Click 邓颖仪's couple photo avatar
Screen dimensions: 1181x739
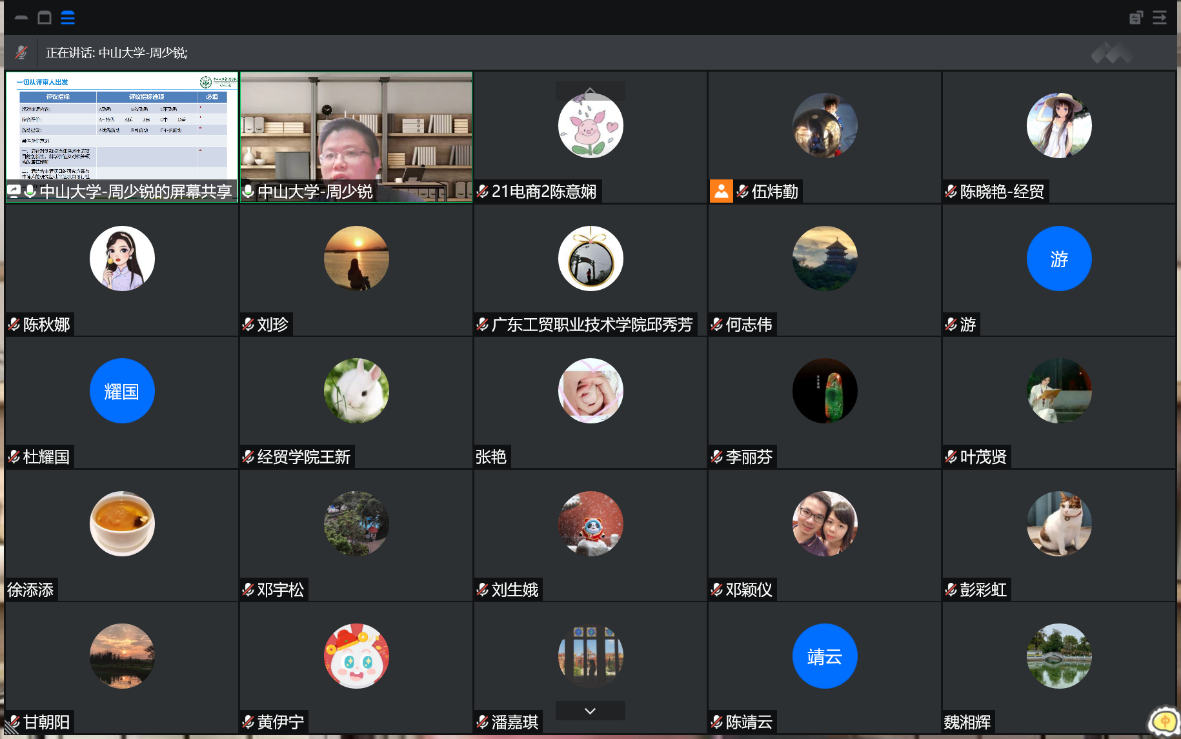(x=825, y=524)
